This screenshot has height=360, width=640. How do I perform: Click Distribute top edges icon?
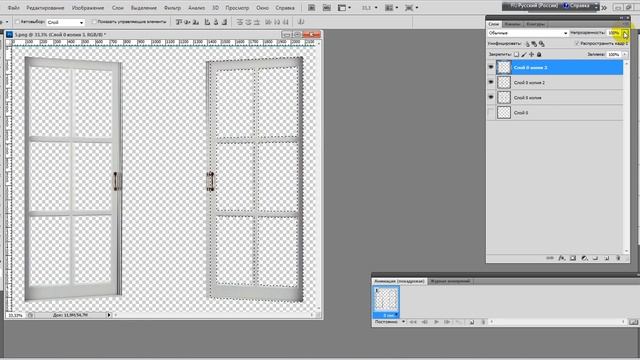coord(240,22)
